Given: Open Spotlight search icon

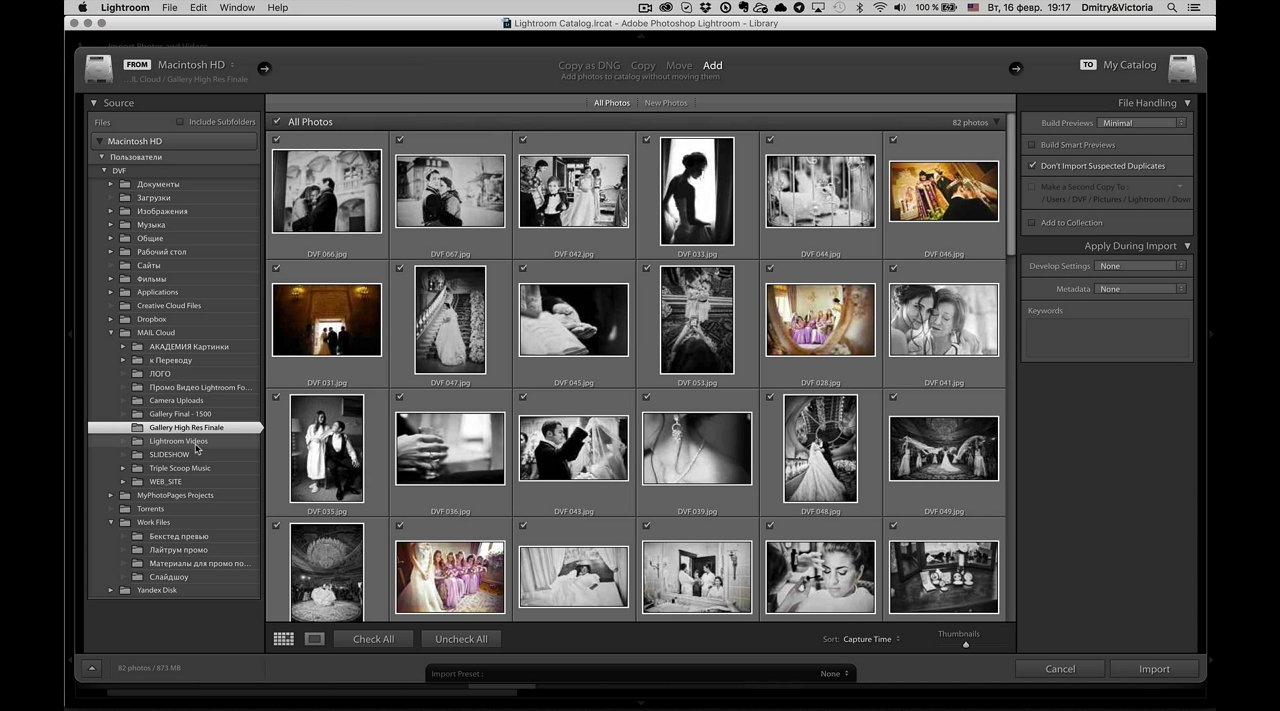Looking at the screenshot, I should (1172, 7).
